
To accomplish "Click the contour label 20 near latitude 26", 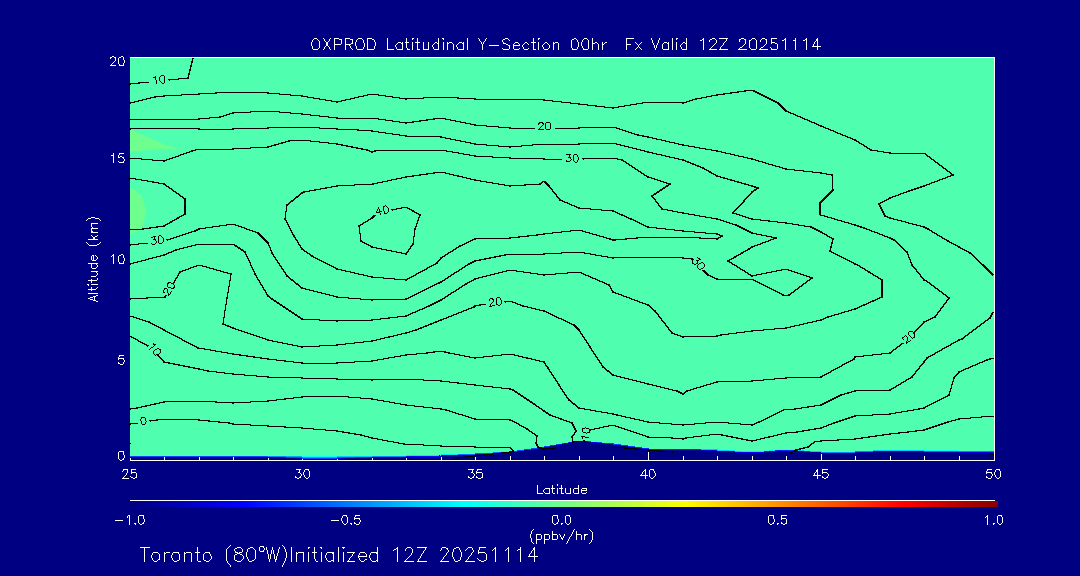I will [x=169, y=288].
